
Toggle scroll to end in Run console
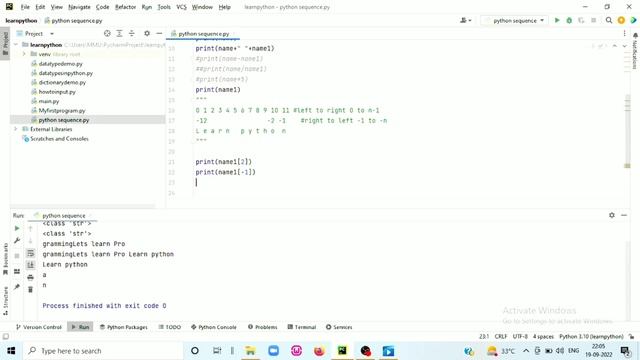click(30, 265)
